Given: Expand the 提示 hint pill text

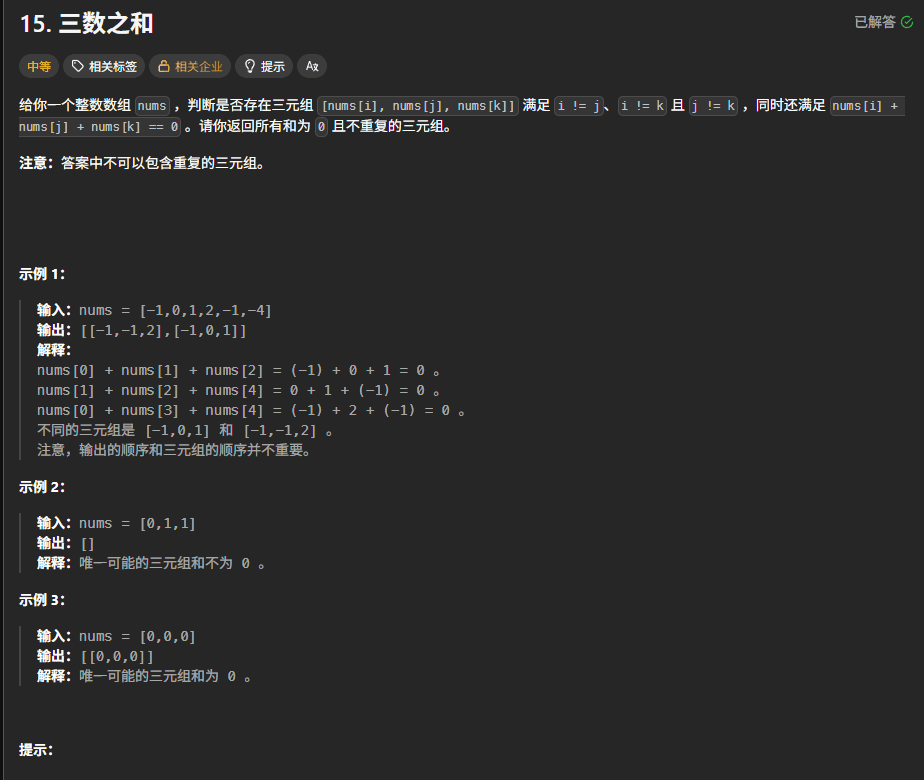Looking at the screenshot, I should [x=273, y=67].
